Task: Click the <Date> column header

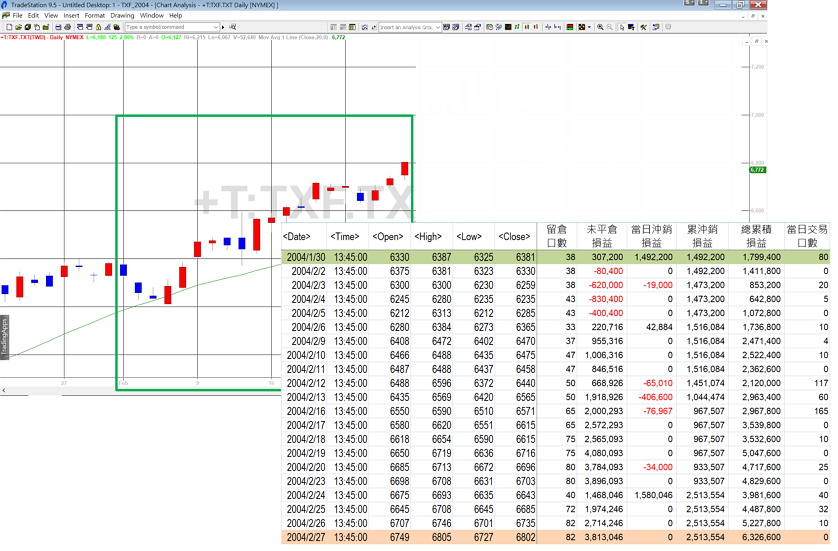Action: 297,237
